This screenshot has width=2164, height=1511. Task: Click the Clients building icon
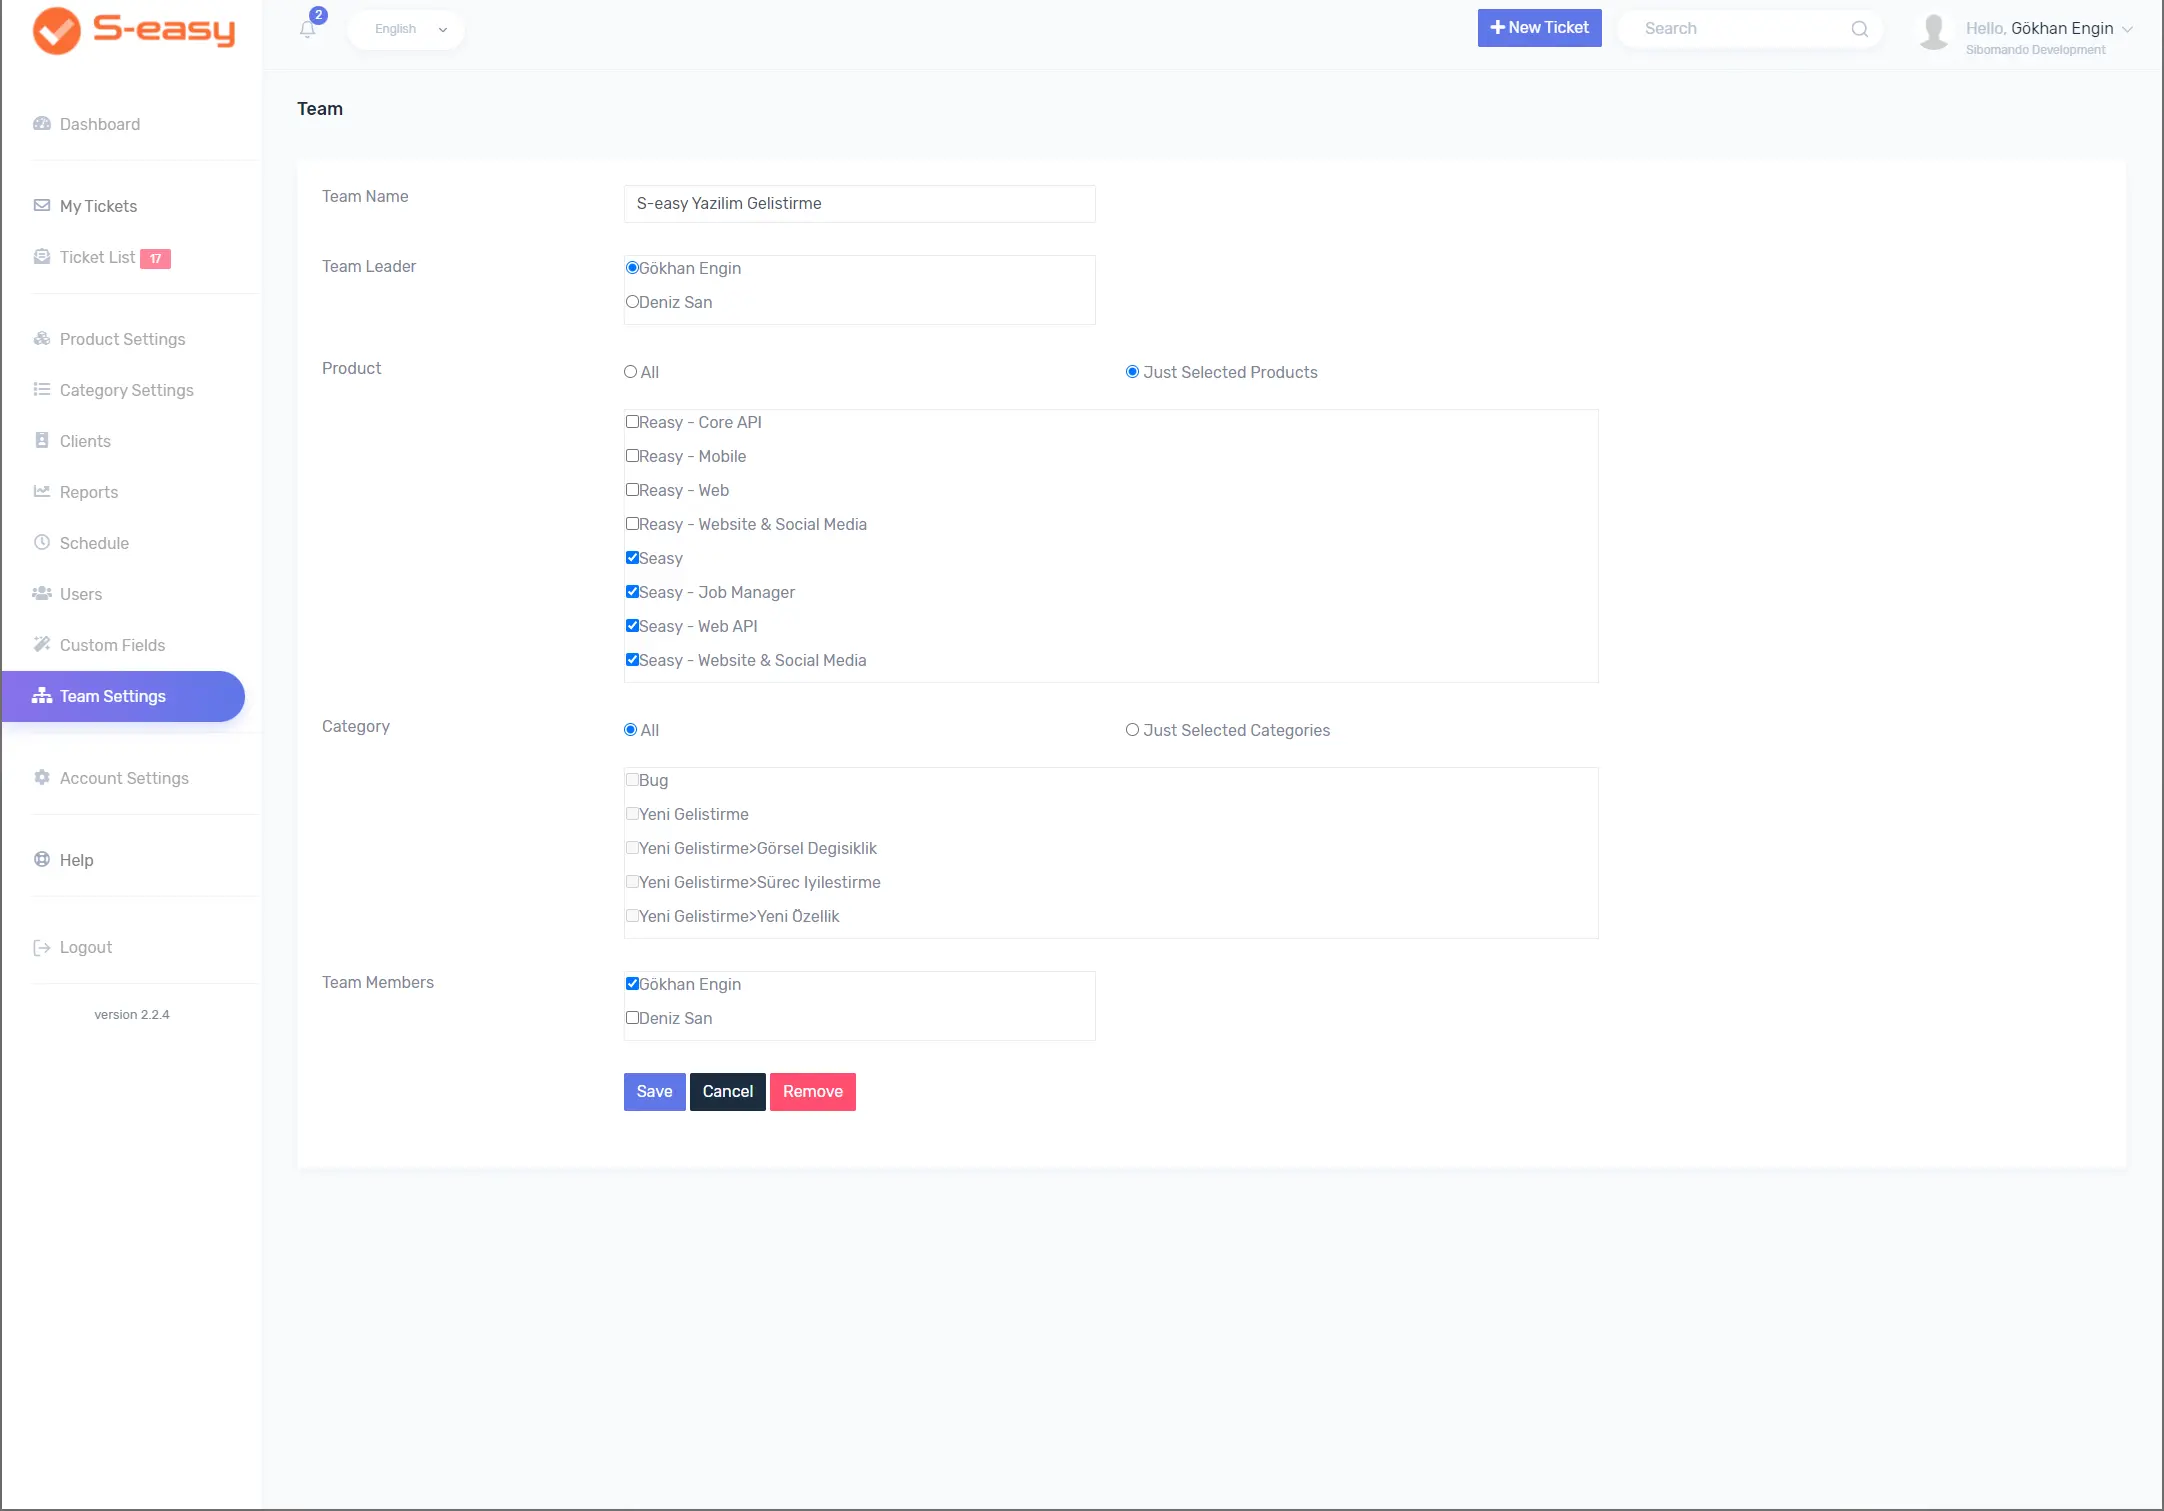(x=42, y=441)
